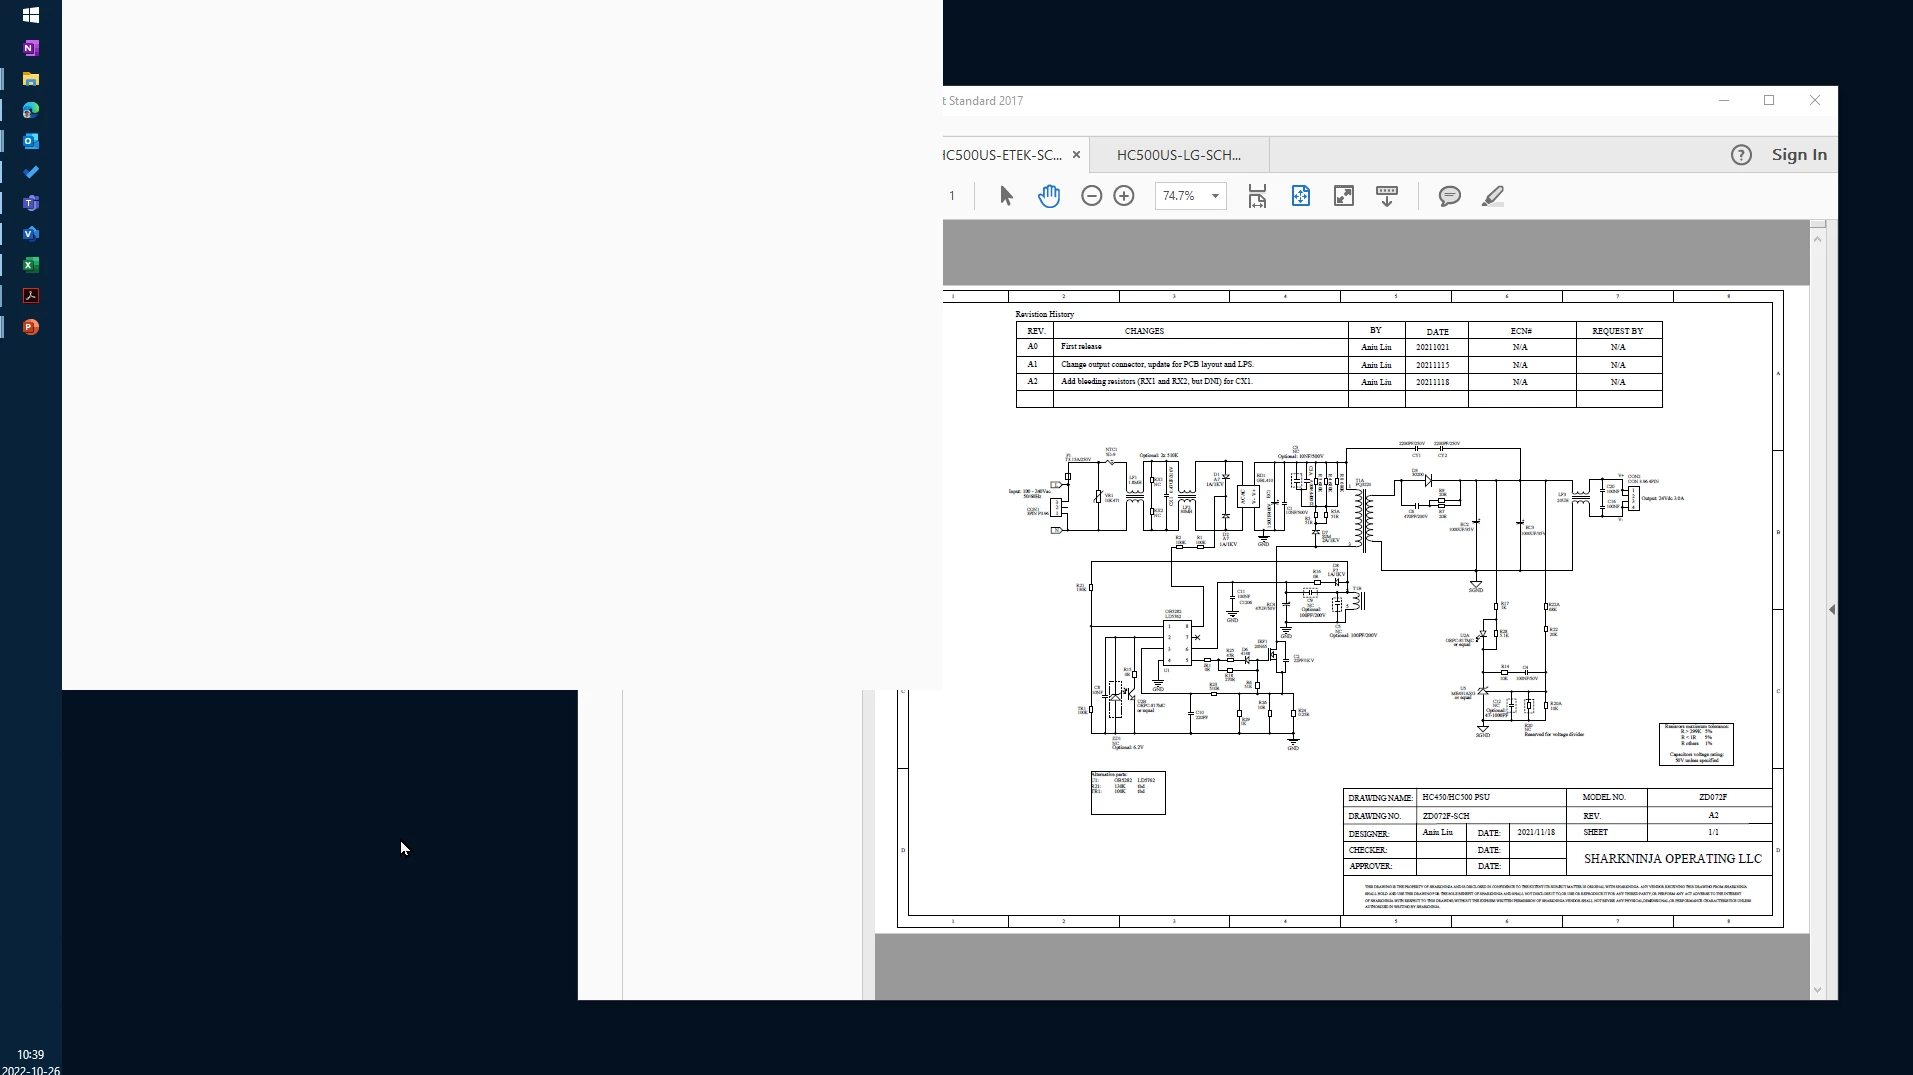Open Outlook from the taskbar

point(31,141)
